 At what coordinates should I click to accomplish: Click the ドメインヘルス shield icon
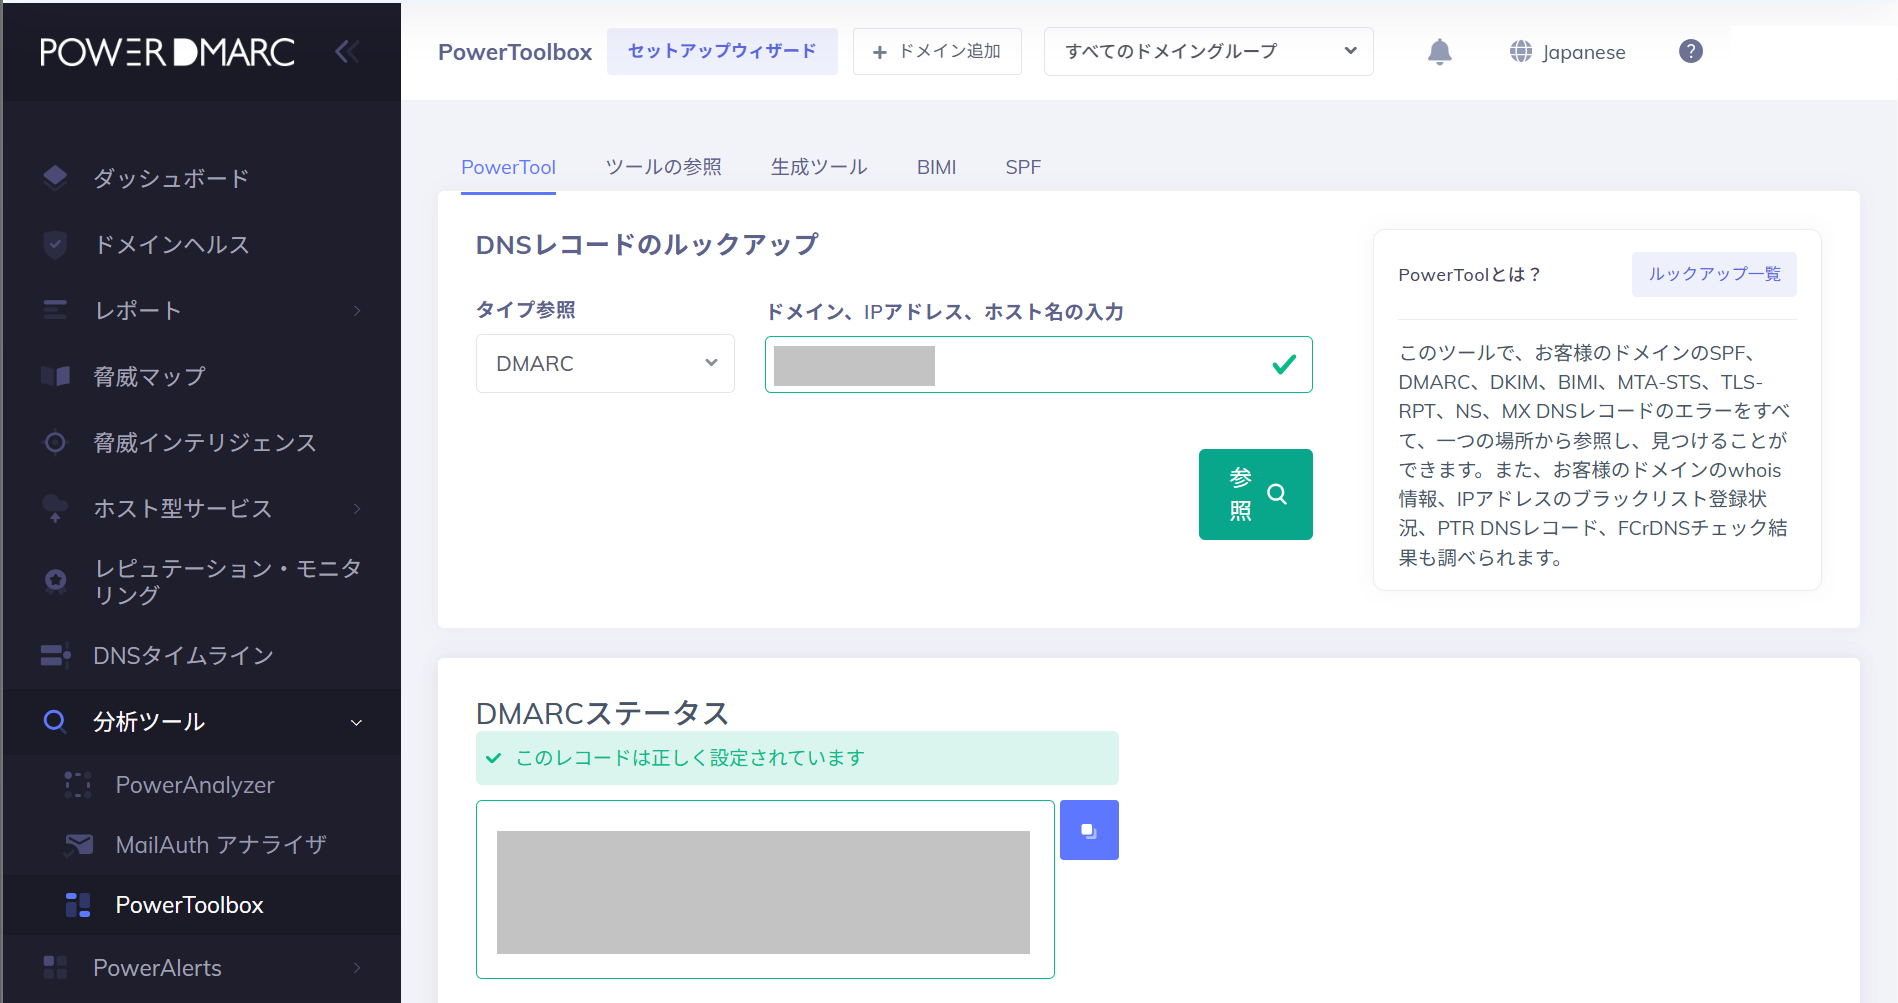(x=55, y=244)
